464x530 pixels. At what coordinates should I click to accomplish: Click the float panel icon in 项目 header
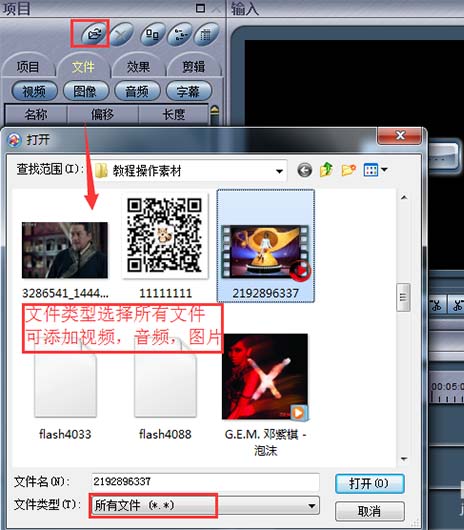tap(200, 8)
